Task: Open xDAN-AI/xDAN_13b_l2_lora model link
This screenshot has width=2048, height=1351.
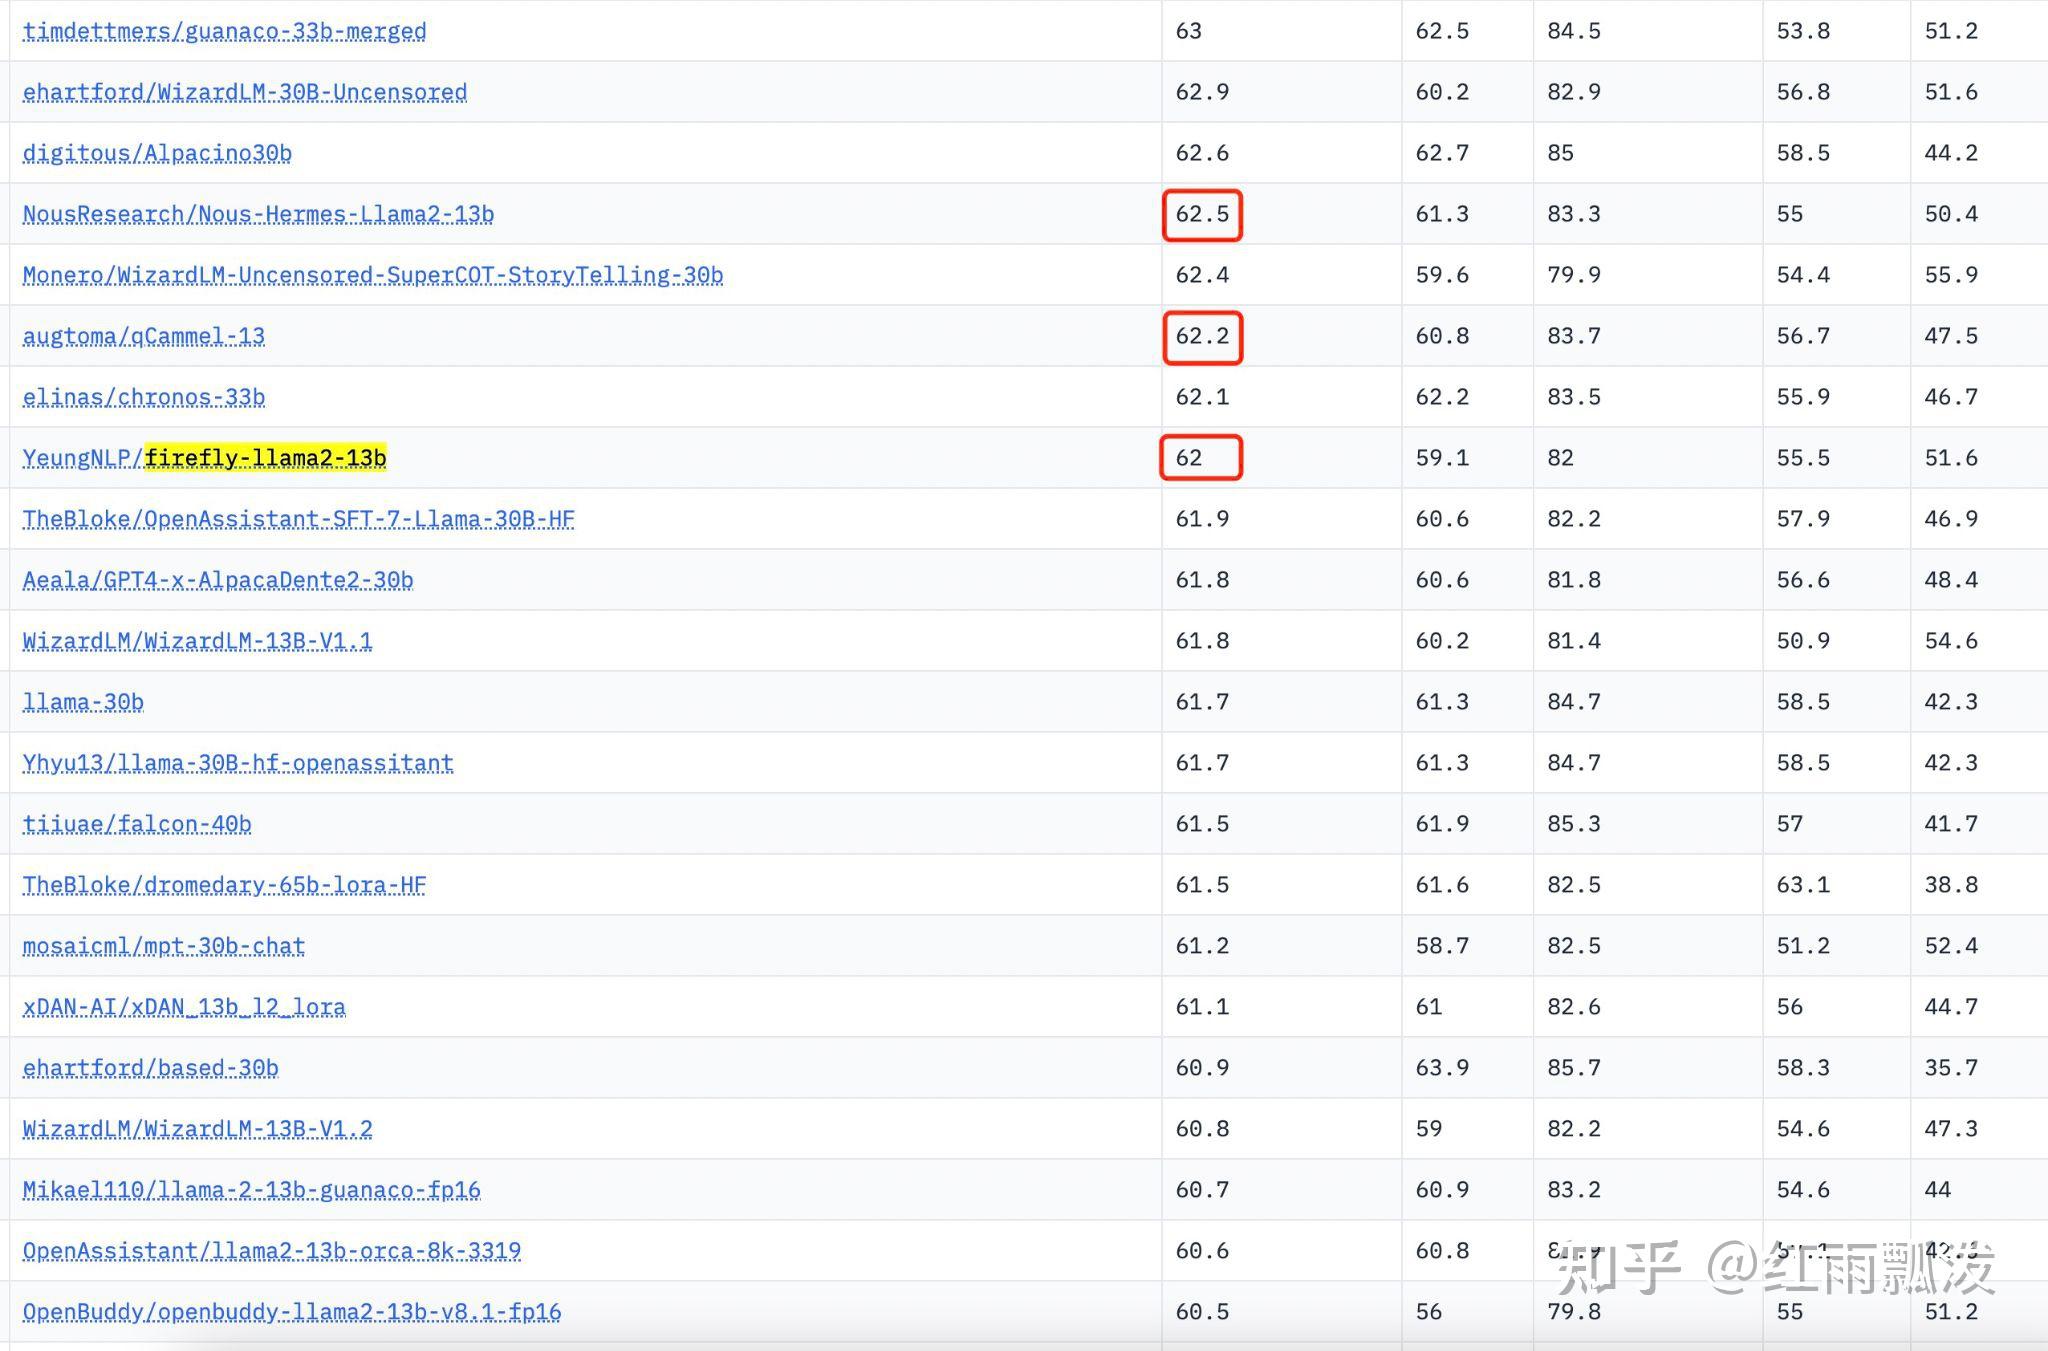Action: (x=184, y=1007)
